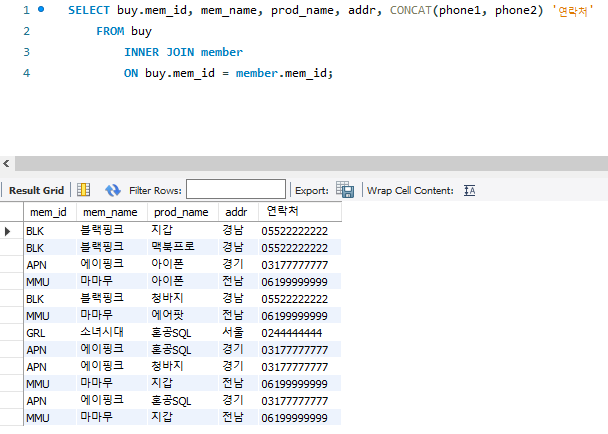This screenshot has height=434, width=608.
Task: Click ON keyword on line 4
Action: [x=131, y=73]
